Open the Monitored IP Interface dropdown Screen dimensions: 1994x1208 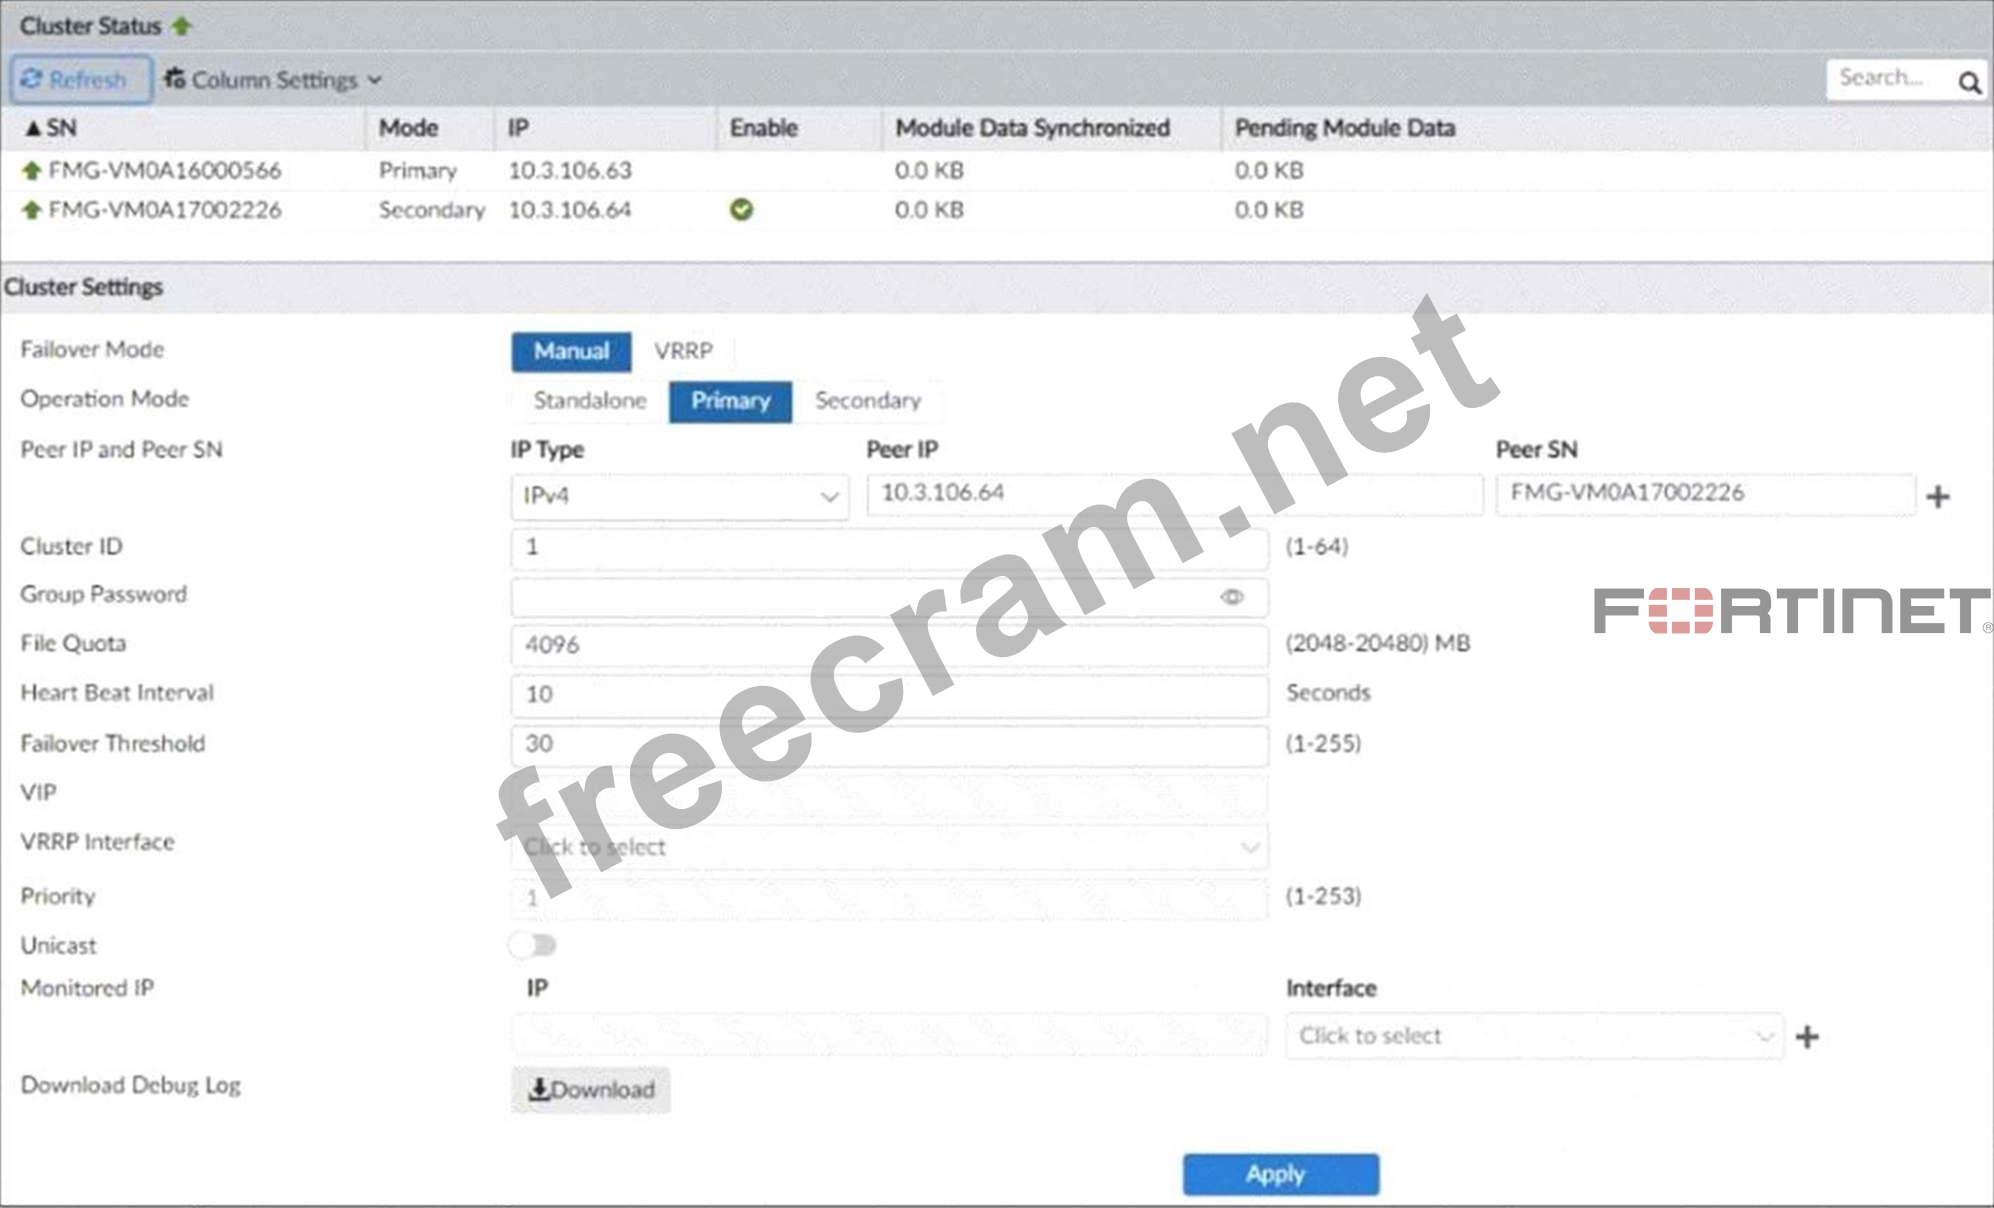pyautogui.click(x=1533, y=1036)
